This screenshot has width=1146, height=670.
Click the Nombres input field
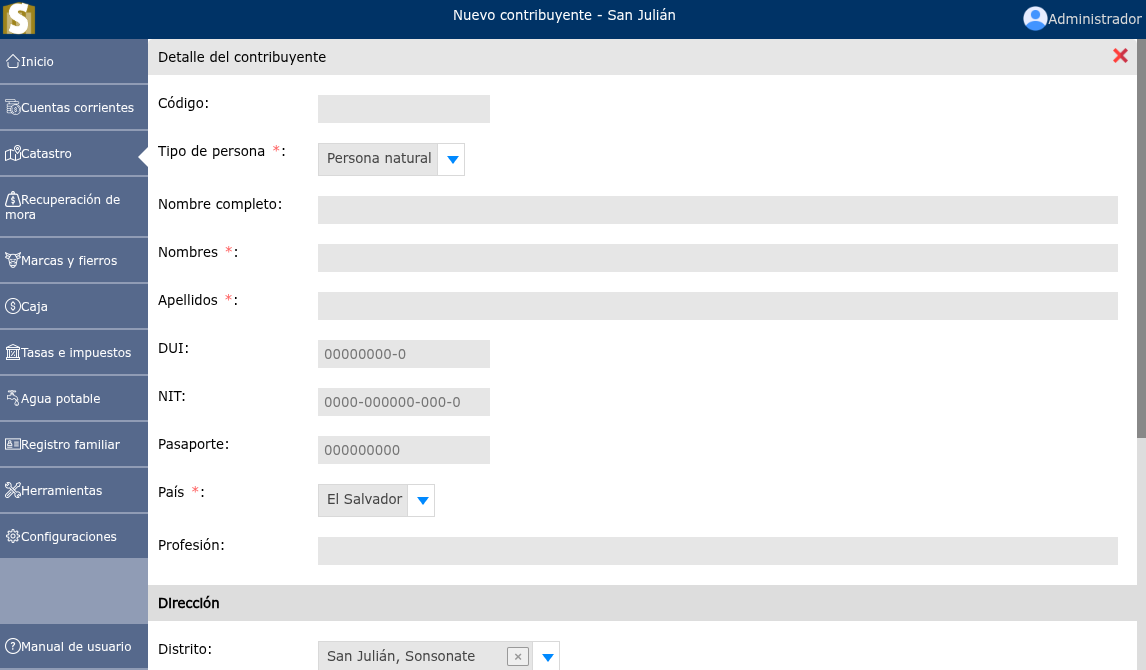(717, 258)
